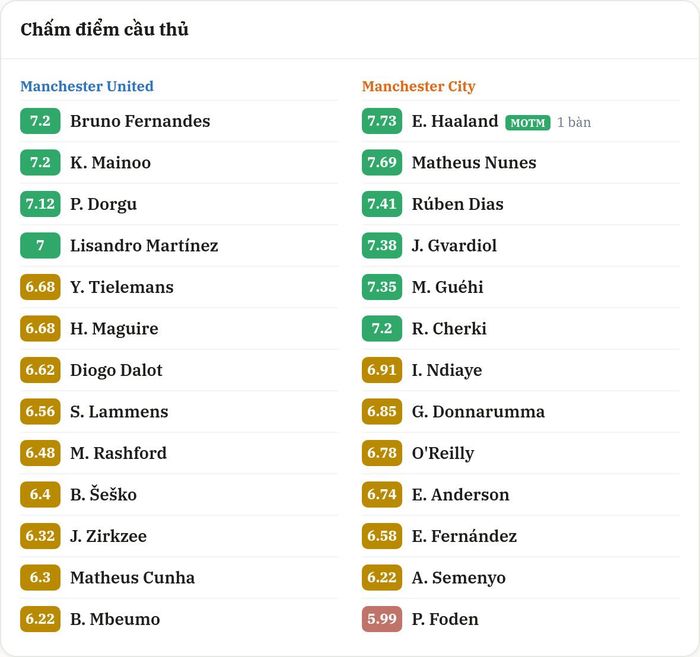The height and width of the screenshot is (657, 700).
Task: Click the 6.91 rating badge for I. Ndiaye
Action: [382, 370]
